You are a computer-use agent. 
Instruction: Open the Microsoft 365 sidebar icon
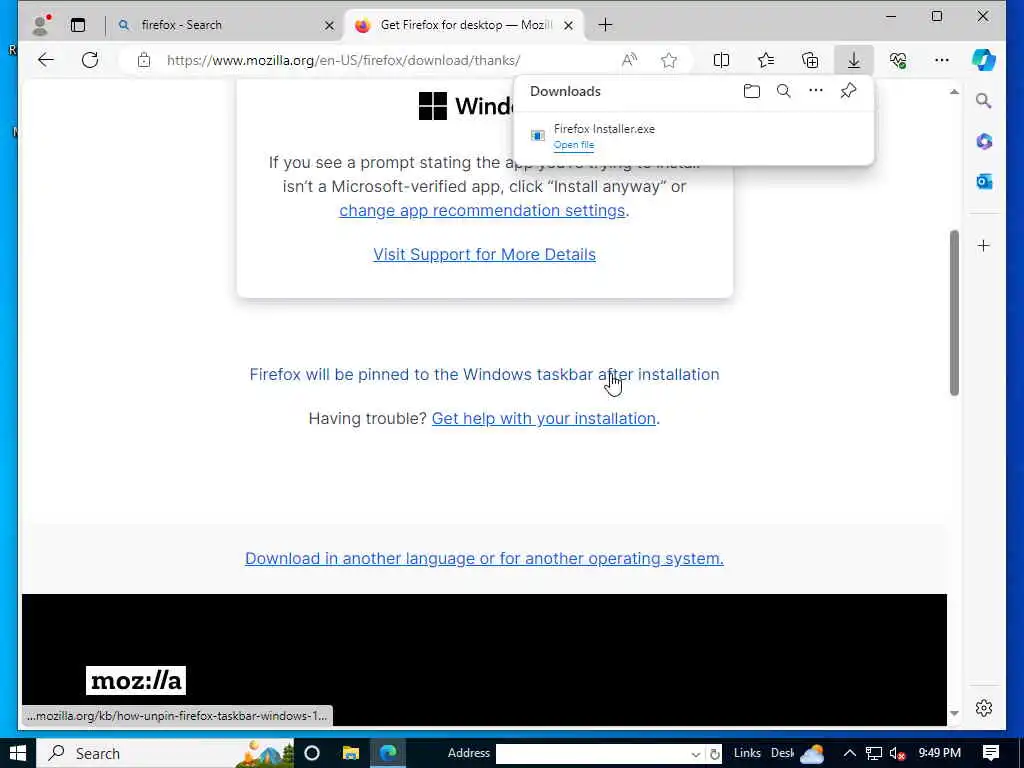(984, 141)
